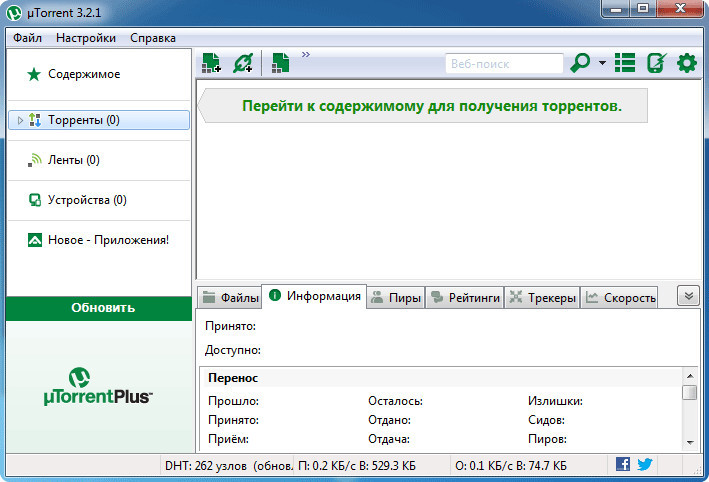Click the Add Torrent toolbar icon
Screen dimensions: 709x482
(x=211, y=63)
